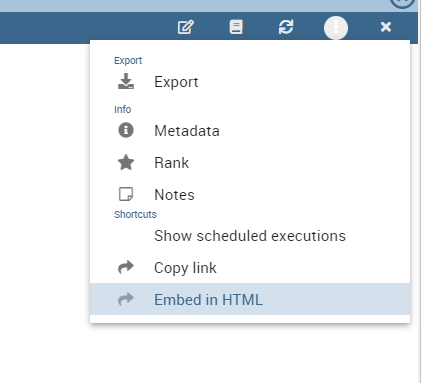
Task: Click the download icon beside Export
Action: [x=126, y=82]
